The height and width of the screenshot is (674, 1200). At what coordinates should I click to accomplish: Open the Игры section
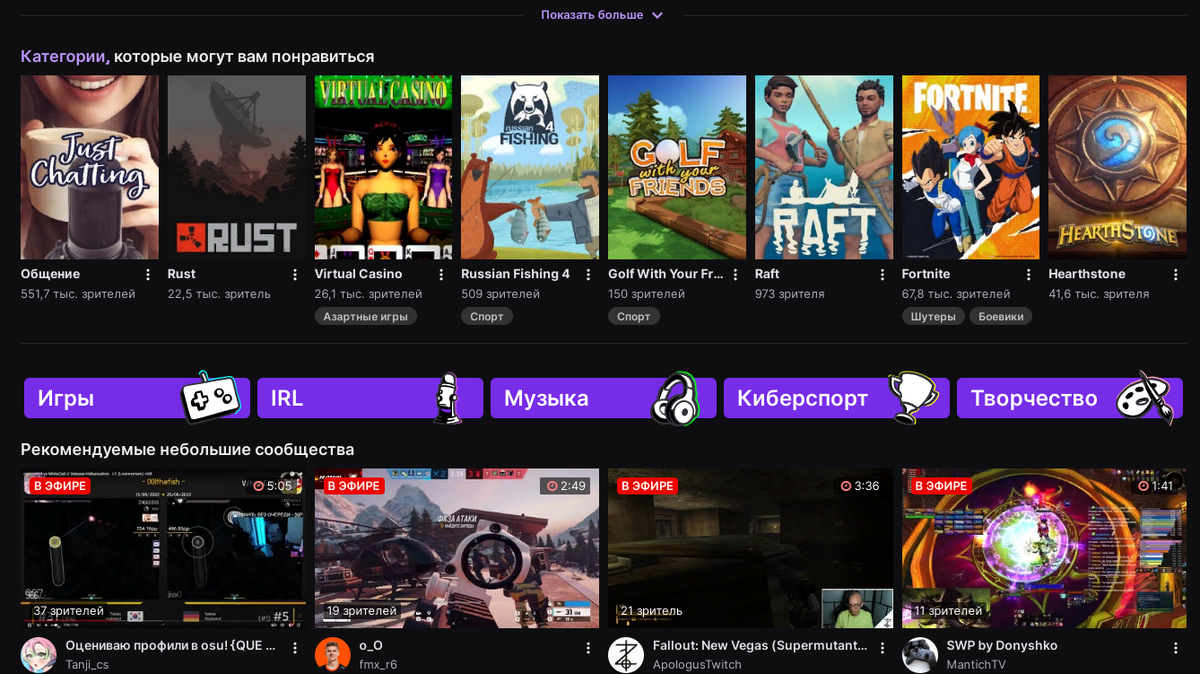pyautogui.click(x=136, y=398)
